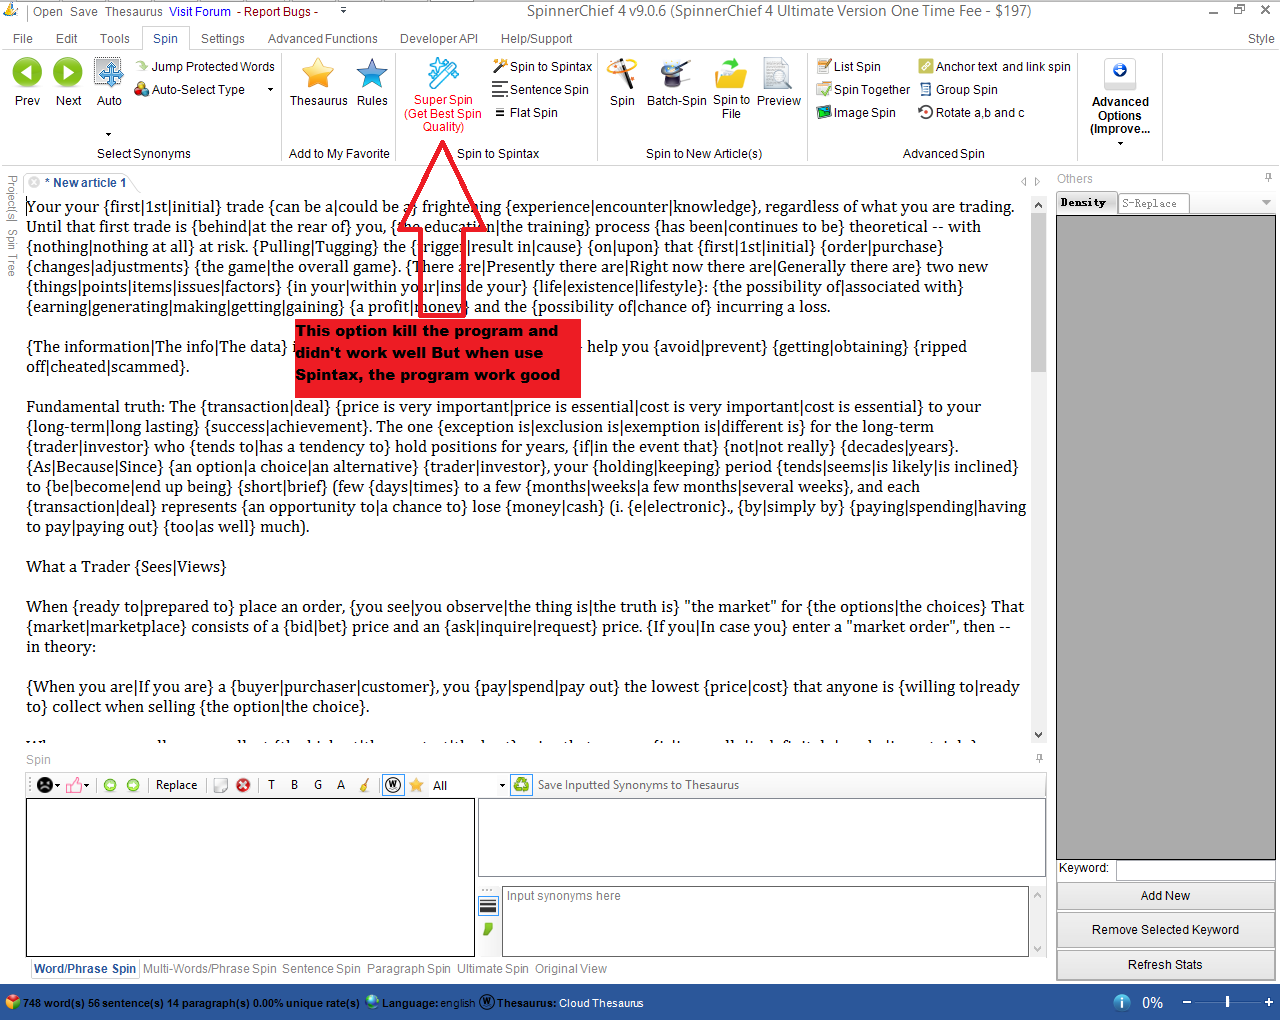1280x1024 pixels.
Task: Click the red delete icon in Spin toolbar
Action: tap(243, 785)
